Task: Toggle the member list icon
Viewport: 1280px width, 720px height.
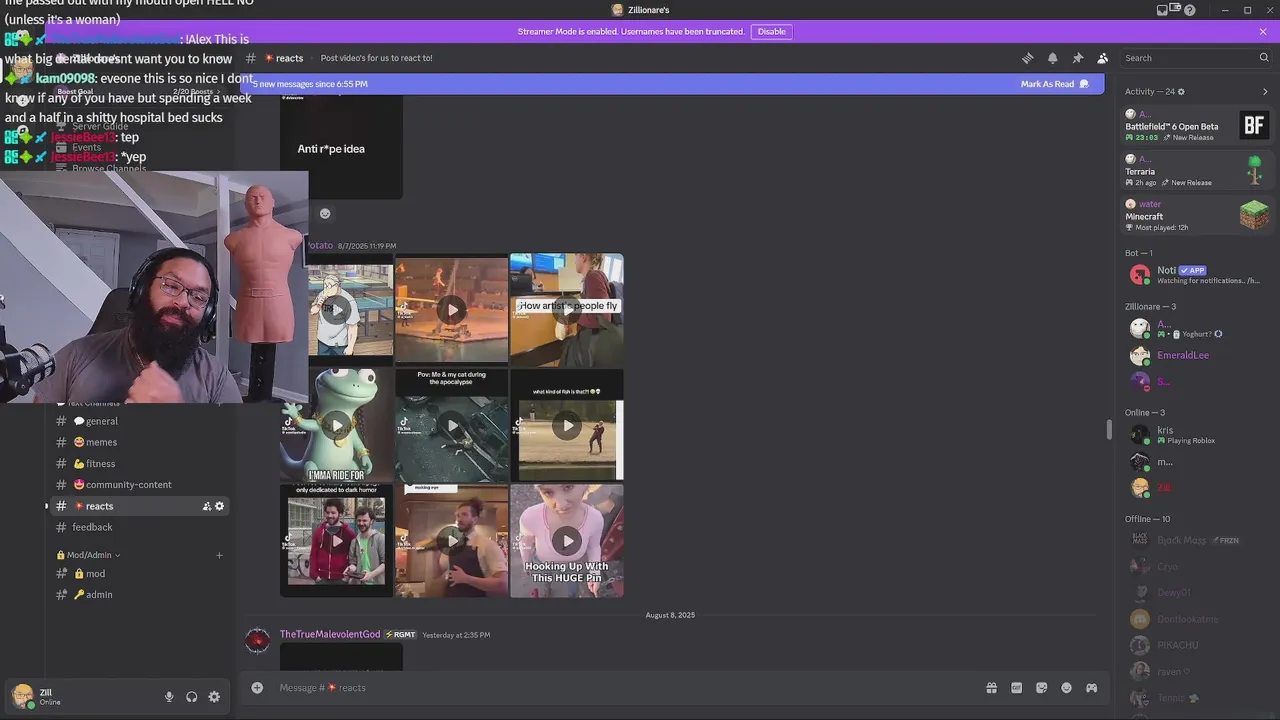Action: (x=1102, y=58)
